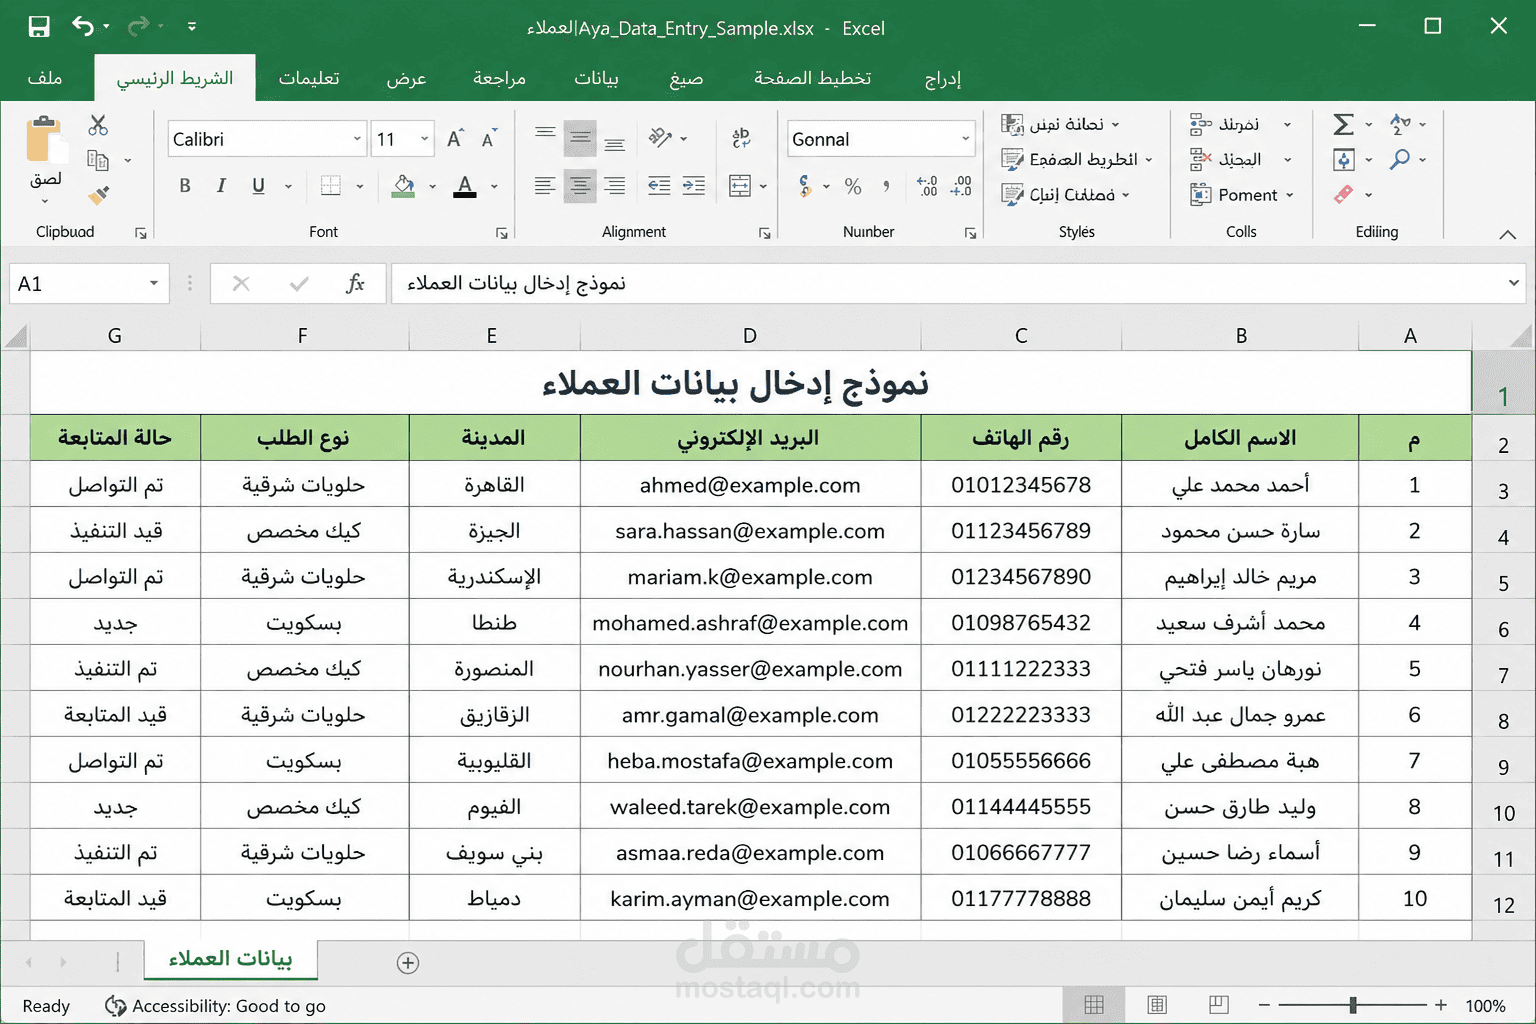Image resolution: width=1536 pixels, height=1024 pixels.
Task: Click the Accounting currency format icon
Action: (x=805, y=186)
